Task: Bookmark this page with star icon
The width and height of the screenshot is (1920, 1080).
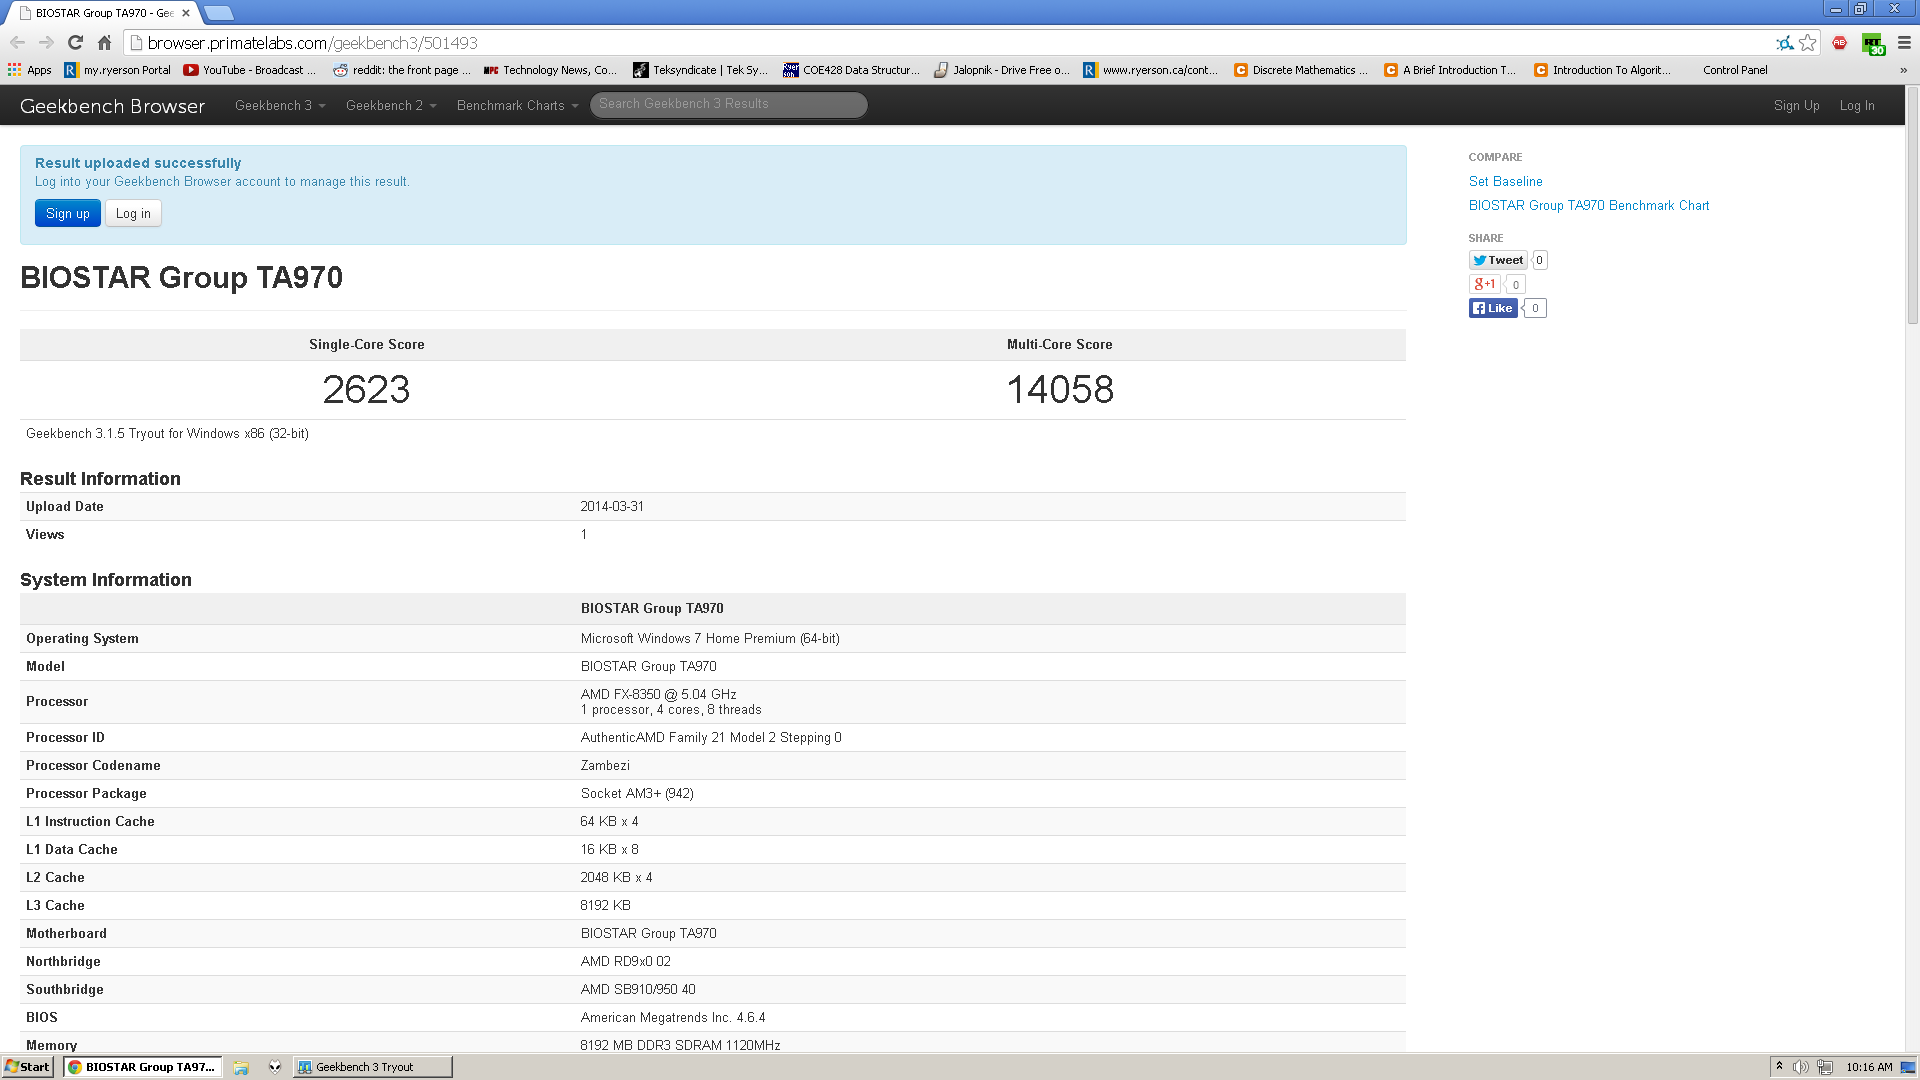Action: click(1807, 43)
